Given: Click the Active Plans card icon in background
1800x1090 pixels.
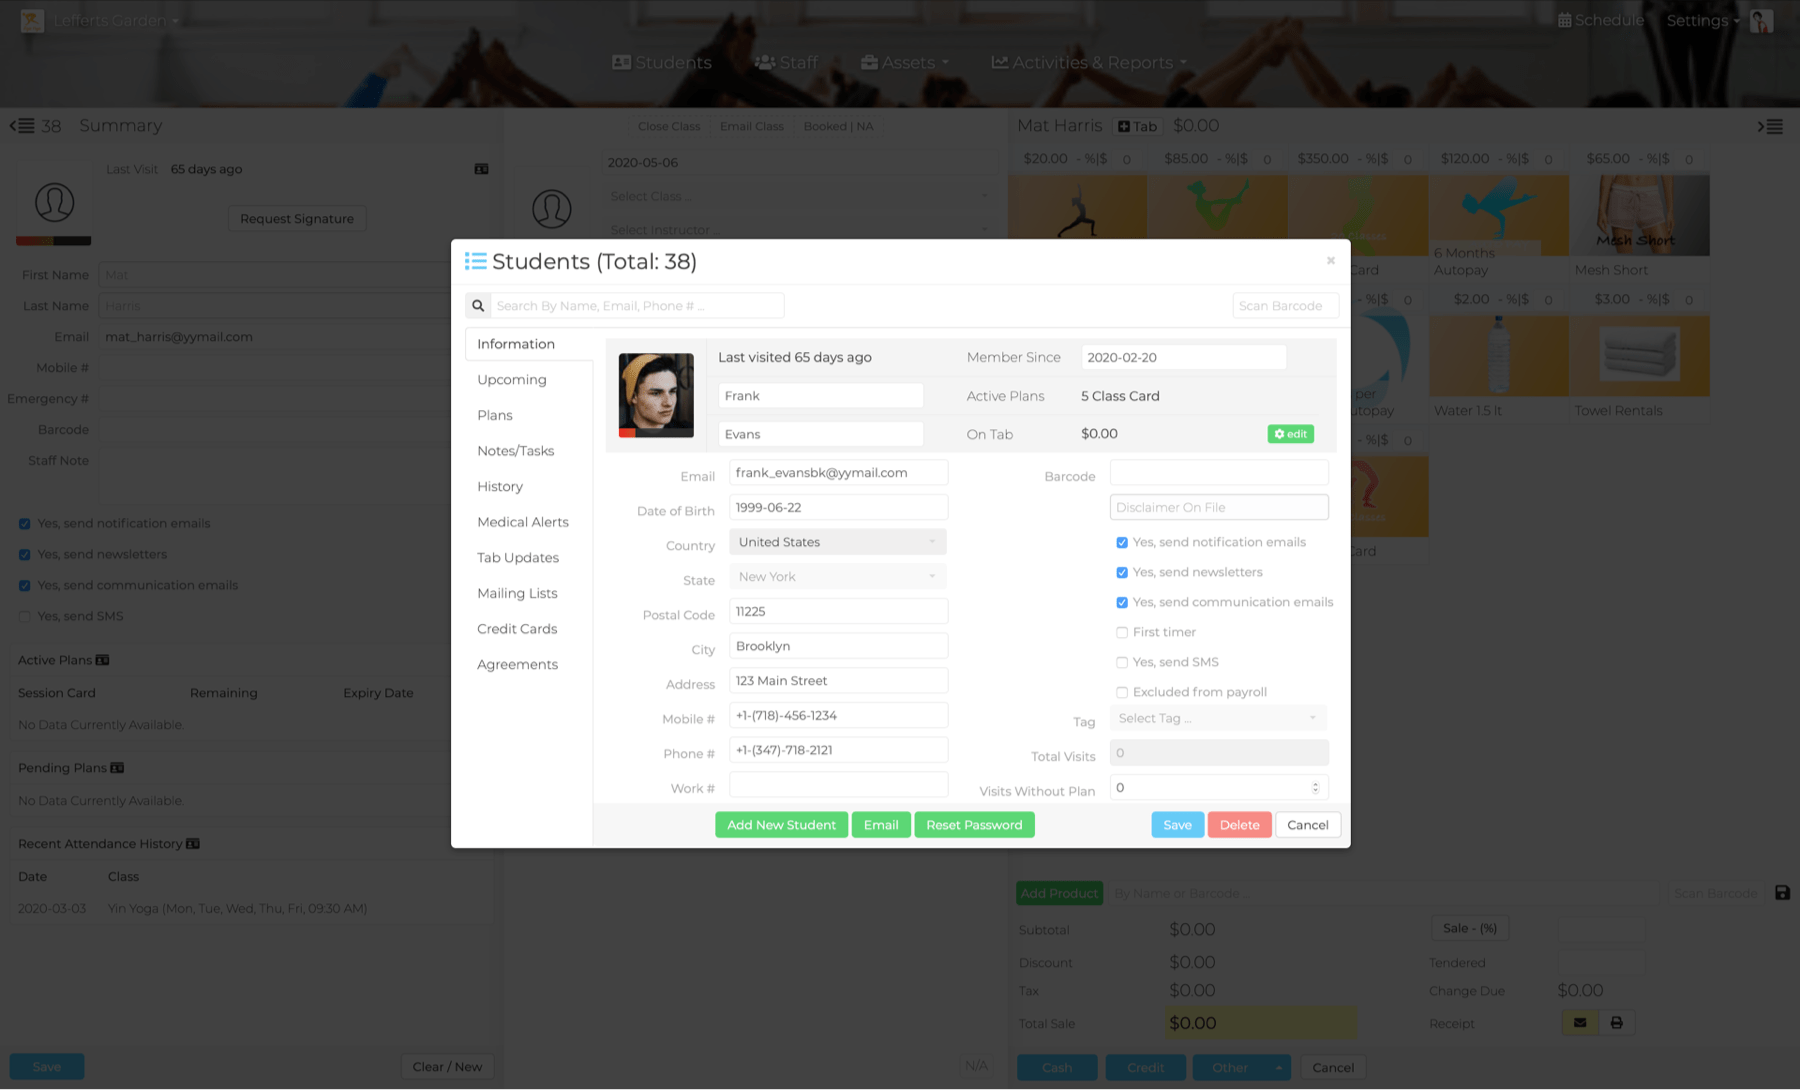Looking at the screenshot, I should (103, 660).
